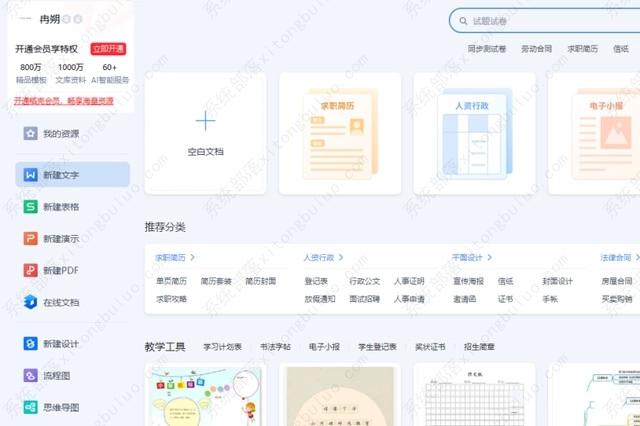The width and height of the screenshot is (640, 426).
Task: Switch to the 书法字帖 tab
Action: tap(276, 347)
